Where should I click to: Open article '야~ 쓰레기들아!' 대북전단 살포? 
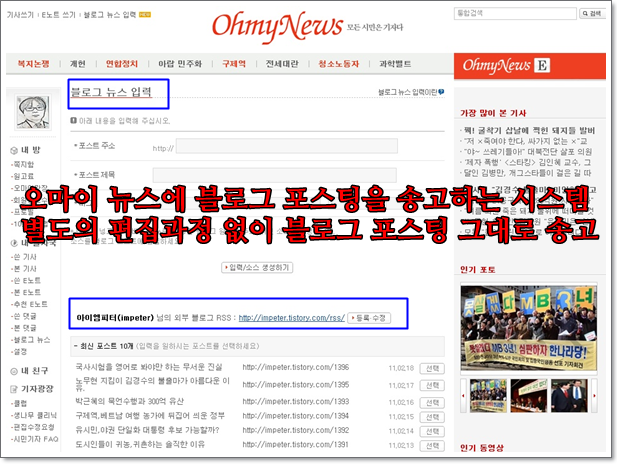(527, 152)
